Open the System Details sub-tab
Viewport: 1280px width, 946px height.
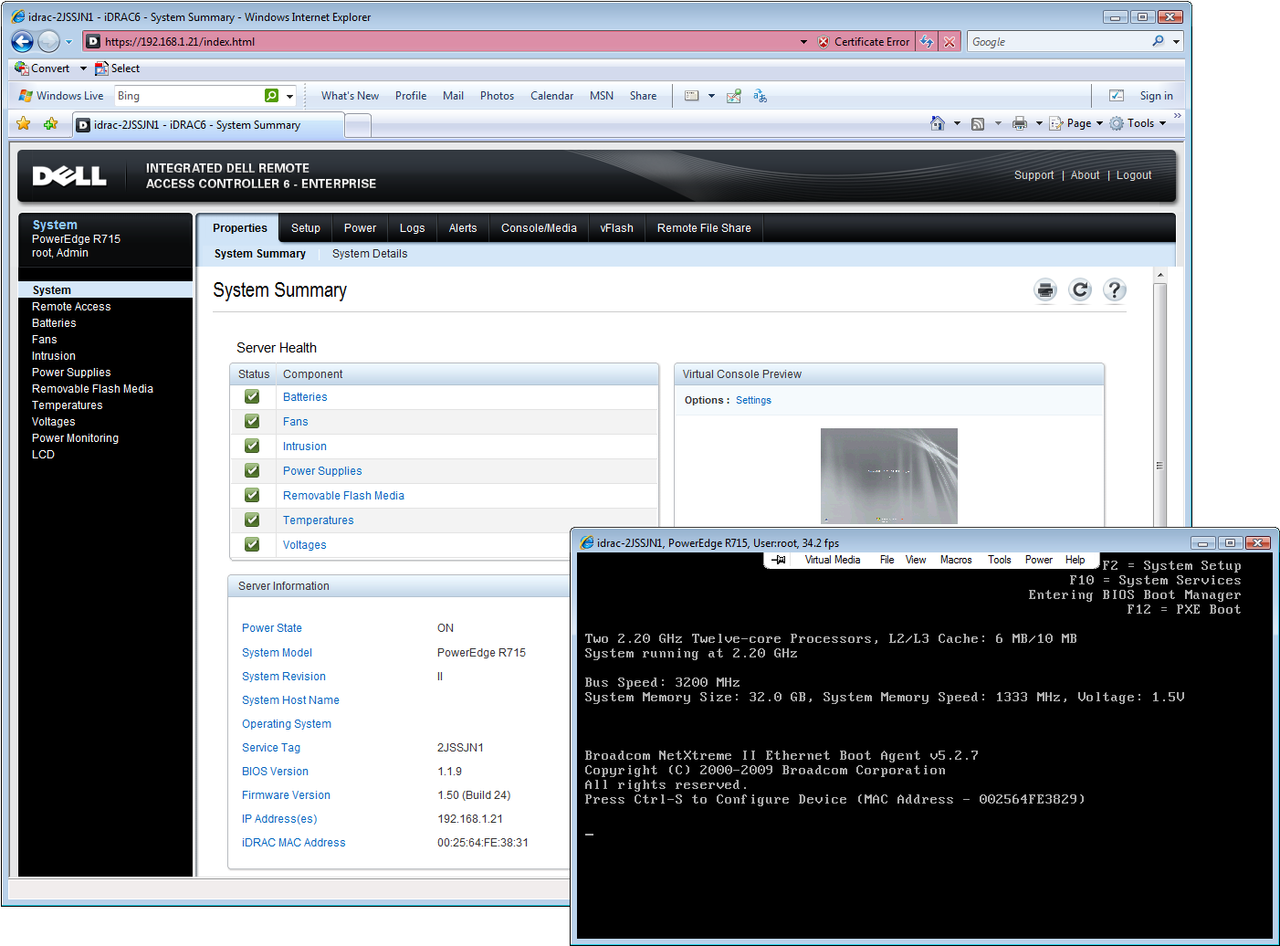370,254
